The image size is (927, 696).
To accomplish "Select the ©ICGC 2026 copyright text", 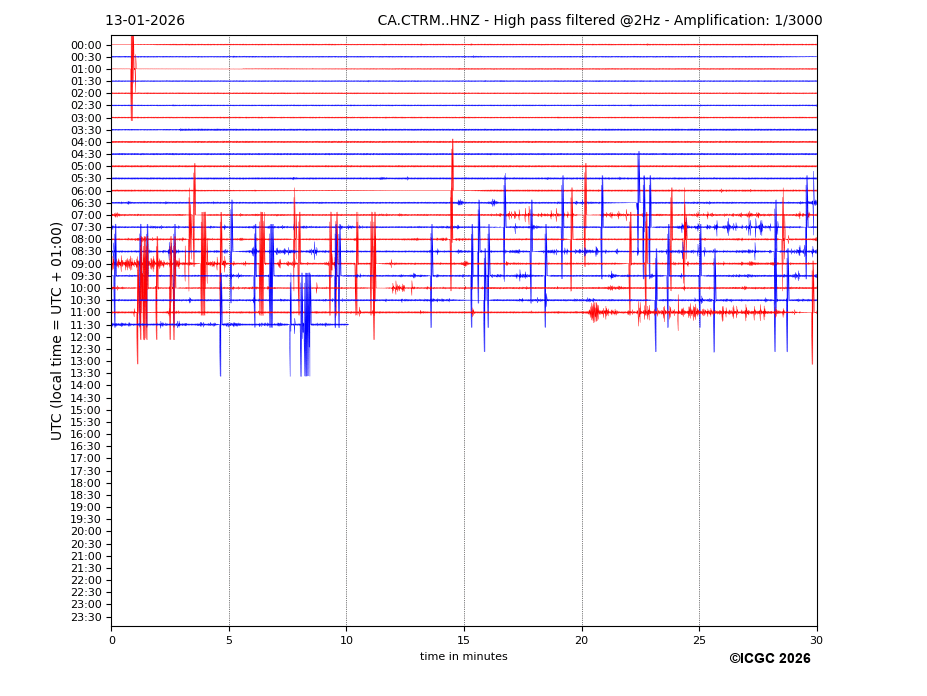I will tap(769, 659).
